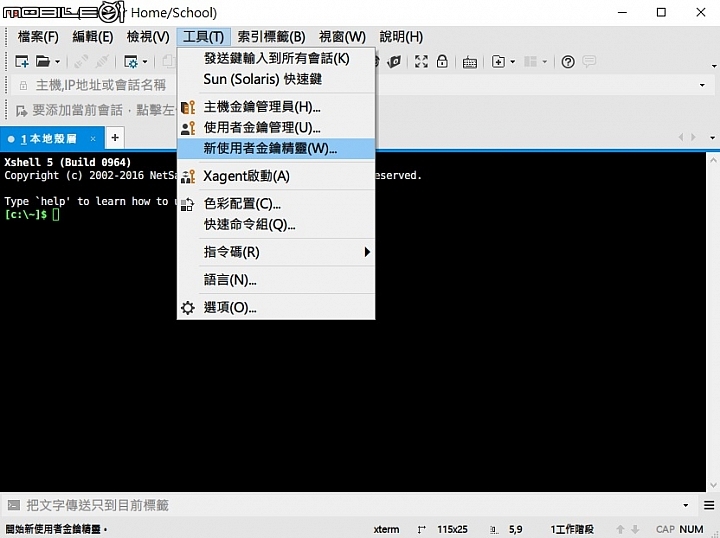Open the 檔案(F) menu
Viewport: 720px width, 538px height.
pyautogui.click(x=38, y=36)
